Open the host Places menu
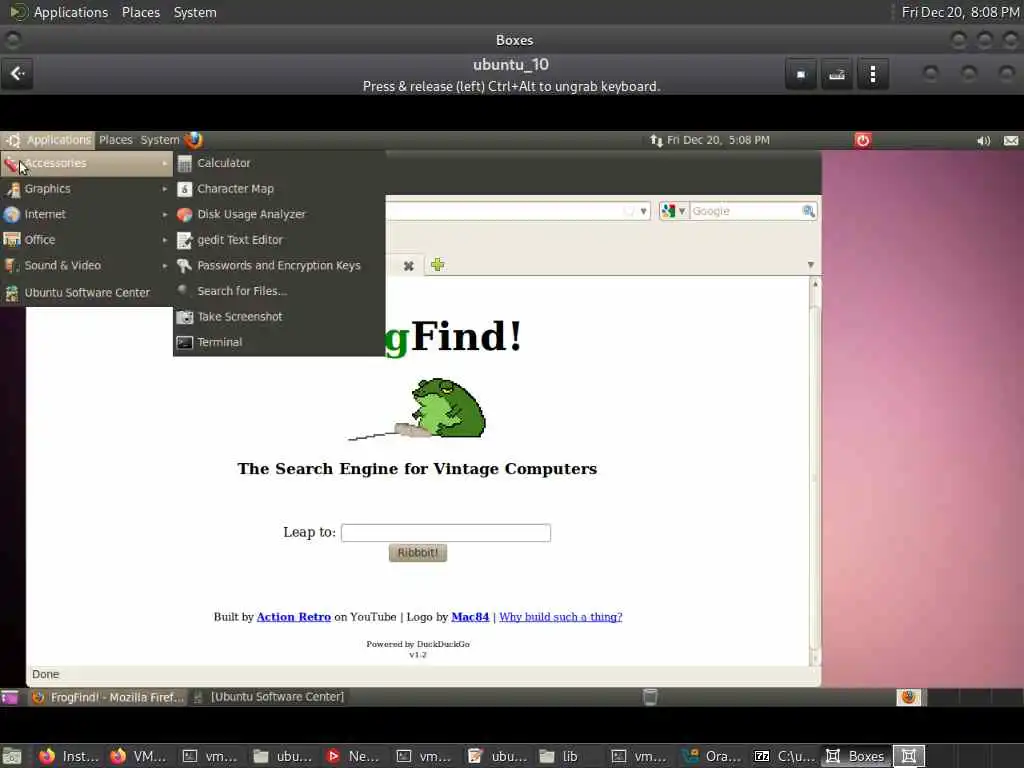The height and width of the screenshot is (768, 1024). (x=140, y=12)
